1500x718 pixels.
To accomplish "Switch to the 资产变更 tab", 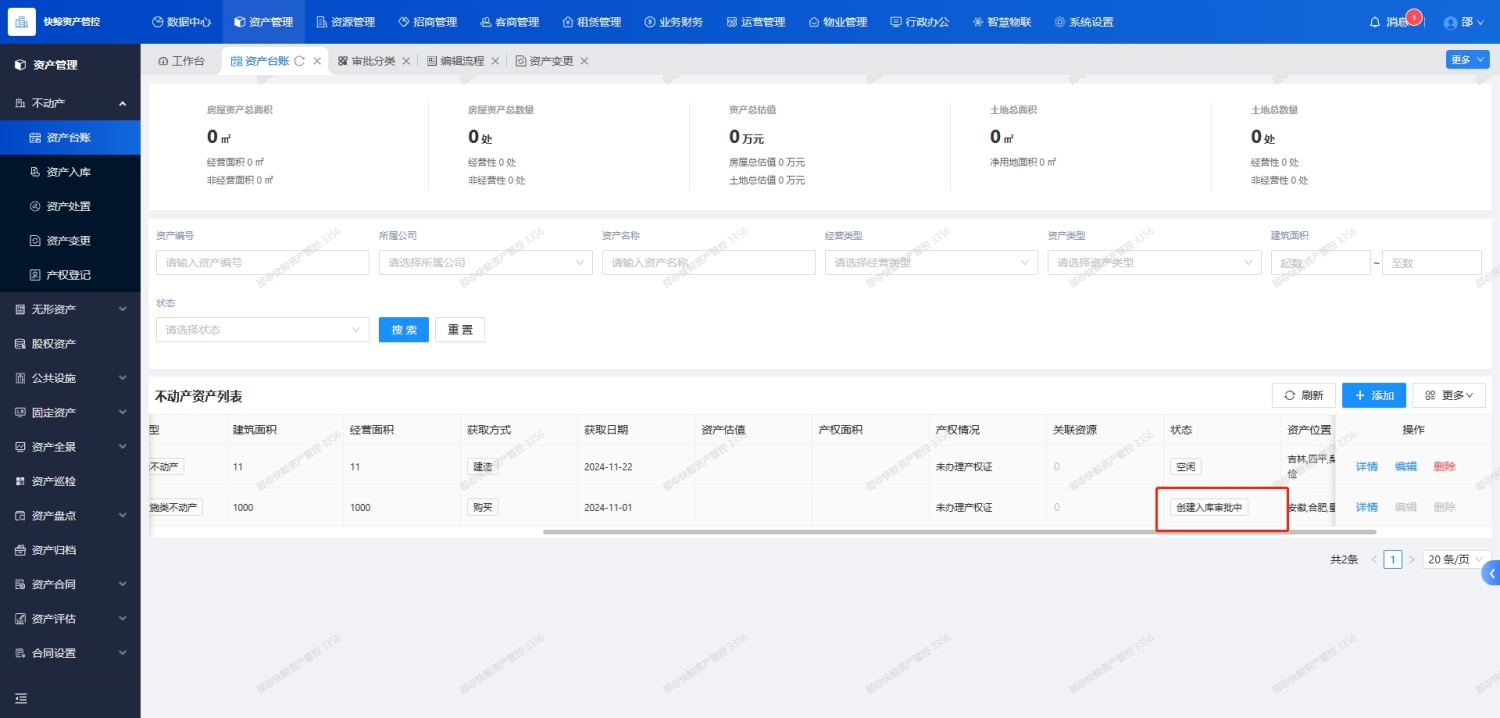I will (x=545, y=61).
